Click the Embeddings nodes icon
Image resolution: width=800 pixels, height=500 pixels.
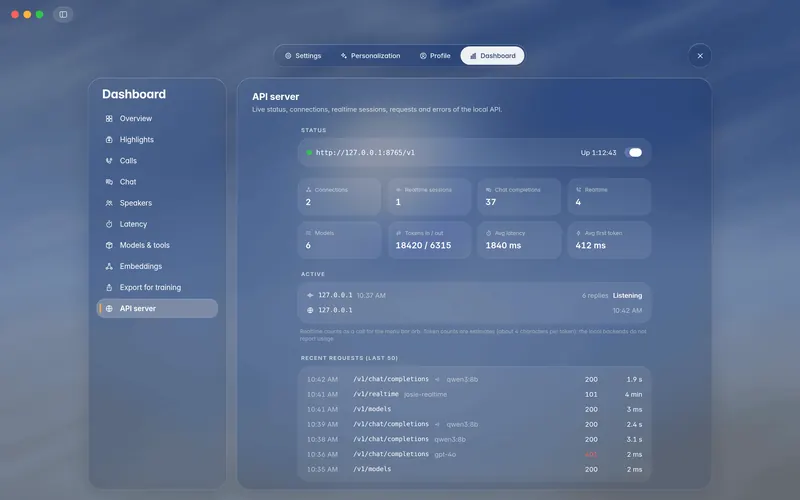[x=109, y=266]
